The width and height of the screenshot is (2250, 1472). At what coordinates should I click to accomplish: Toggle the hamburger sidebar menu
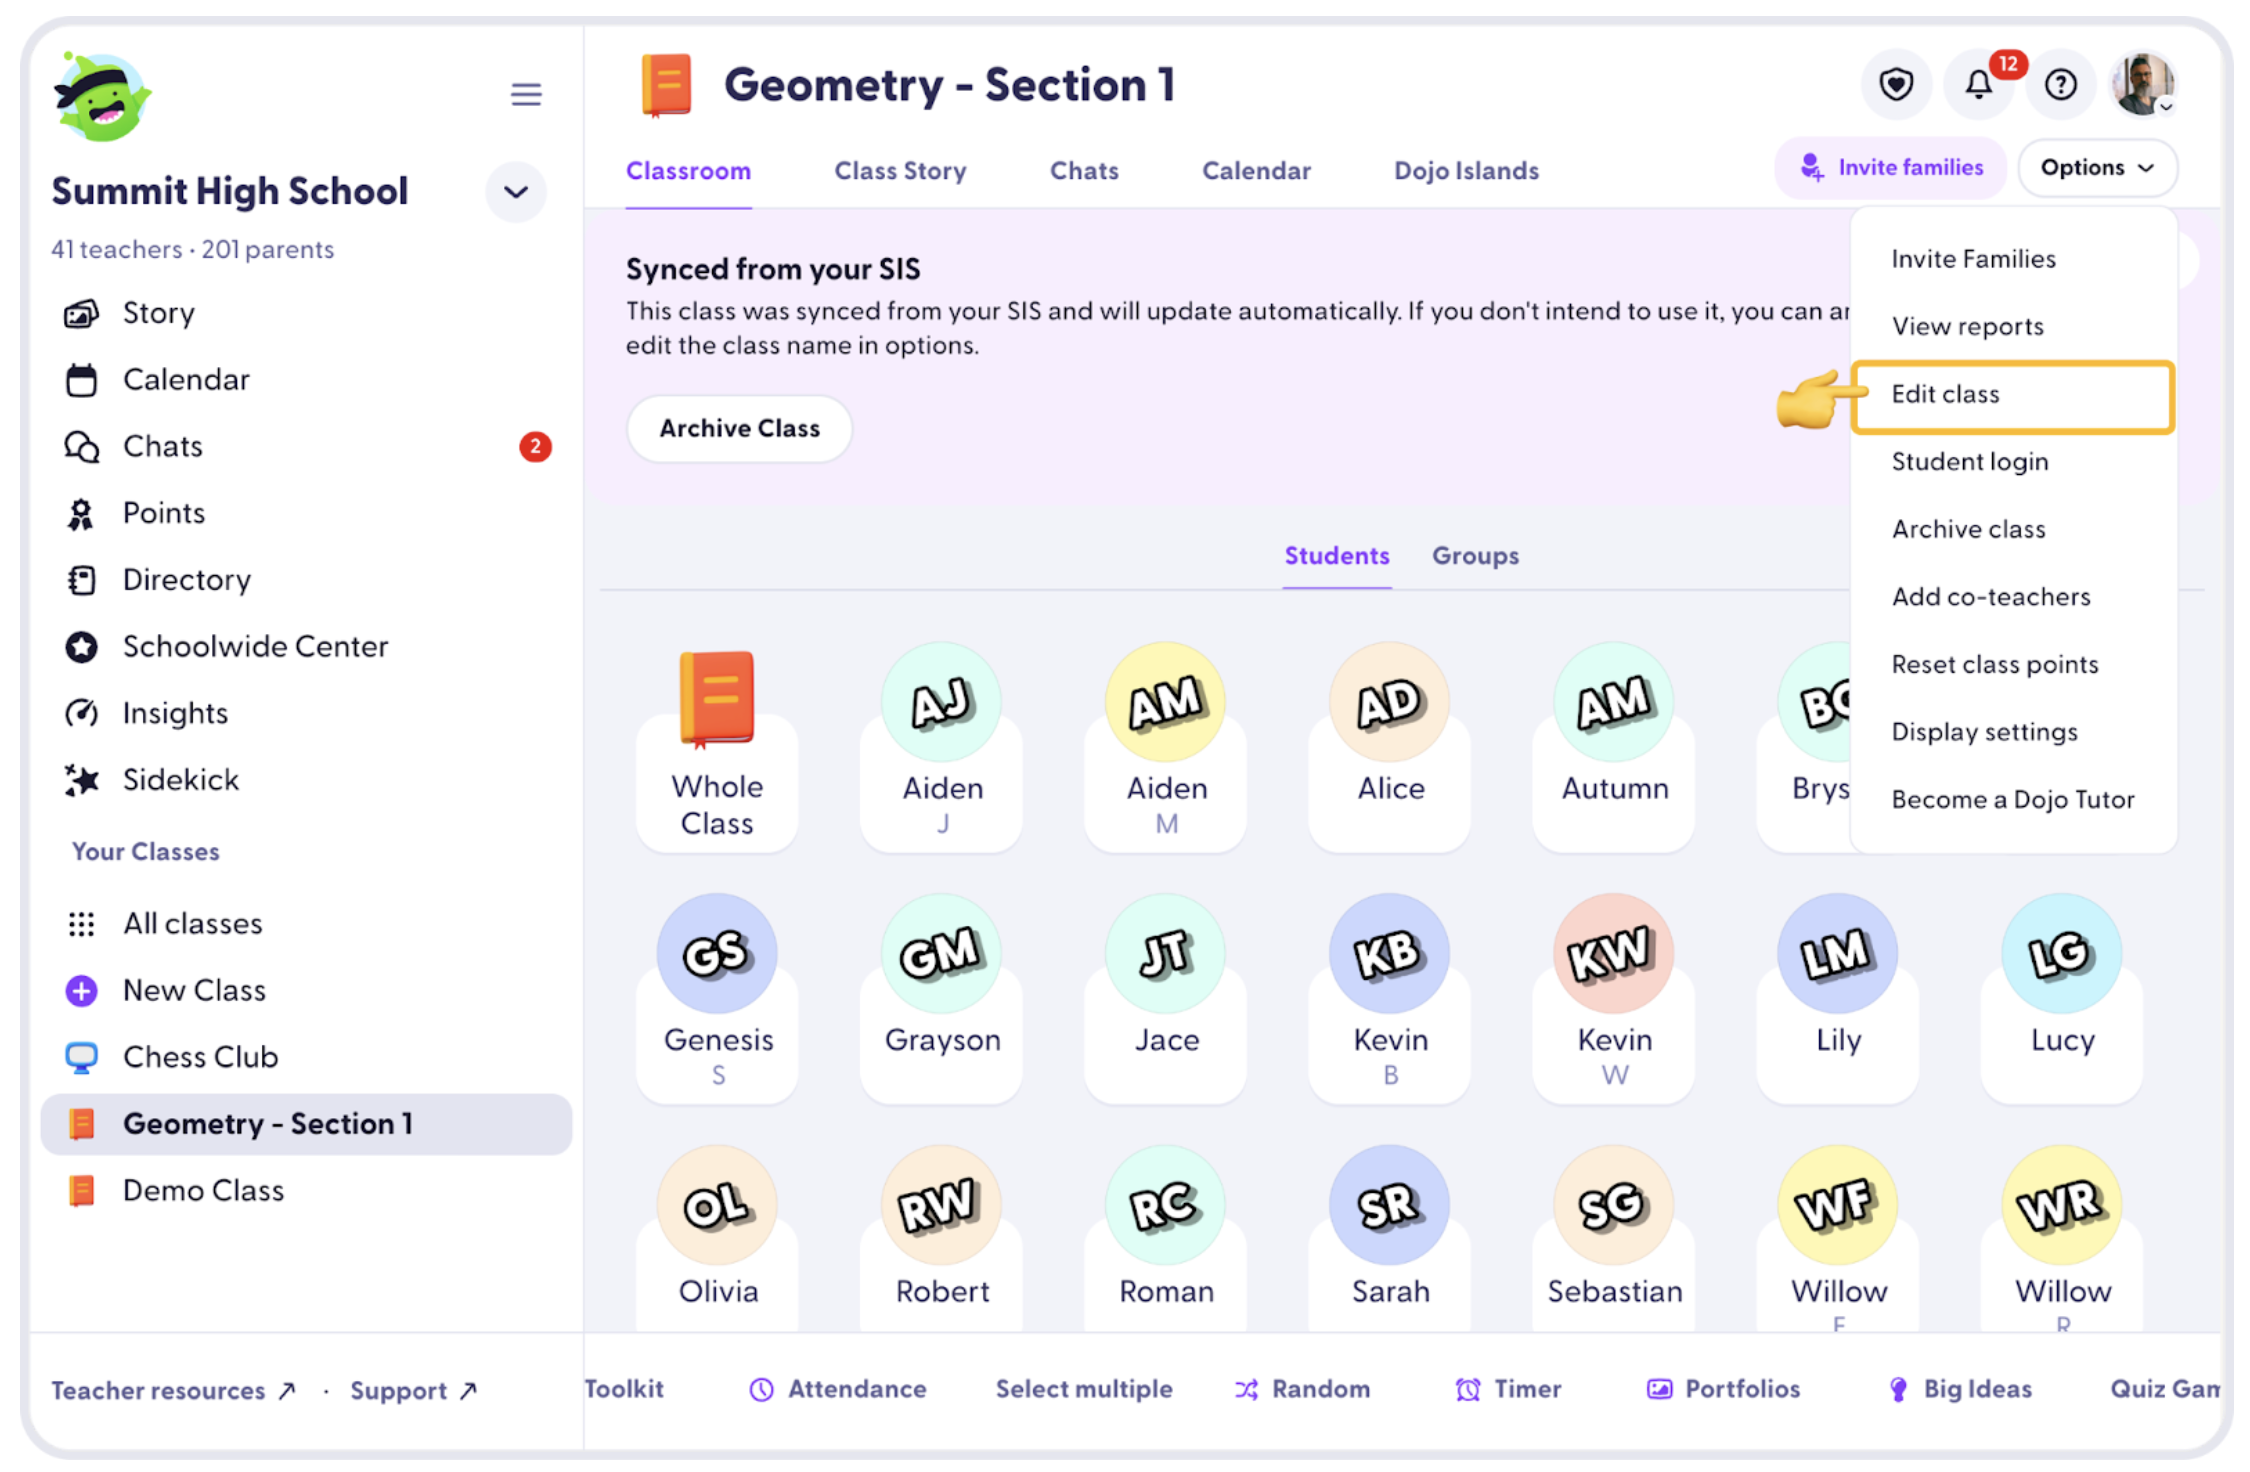click(526, 94)
